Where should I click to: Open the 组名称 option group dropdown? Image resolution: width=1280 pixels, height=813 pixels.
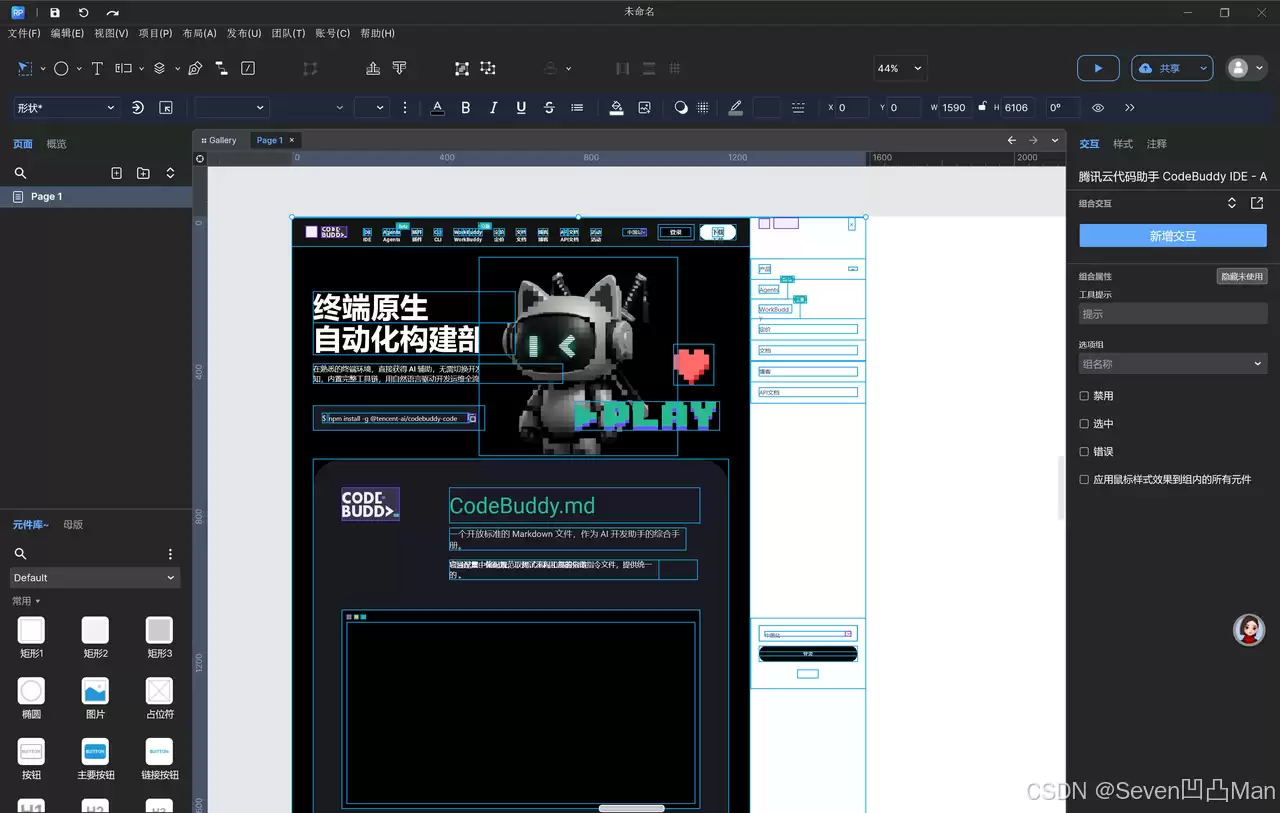(x=1172, y=364)
